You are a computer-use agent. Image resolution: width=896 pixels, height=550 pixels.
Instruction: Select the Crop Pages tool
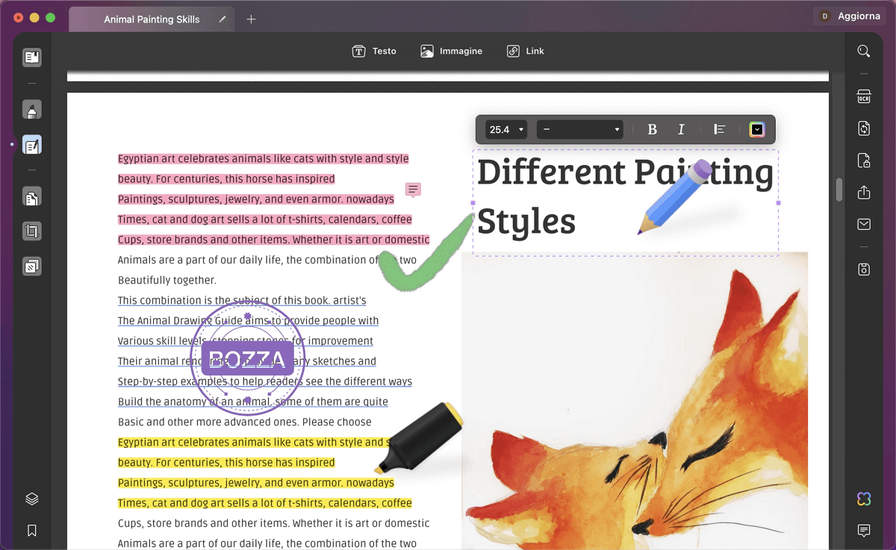[x=32, y=232]
